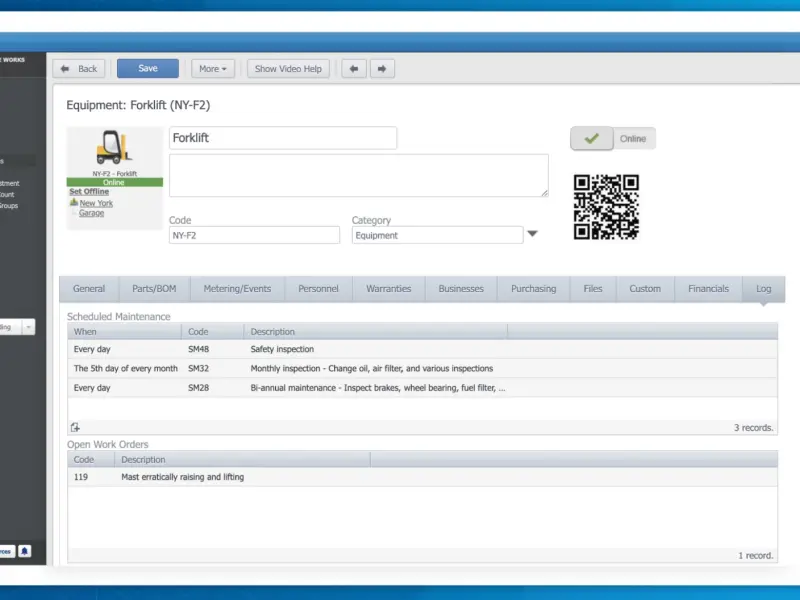Click the Code field containing NY-F2
This screenshot has height=600, width=800.
coord(254,235)
